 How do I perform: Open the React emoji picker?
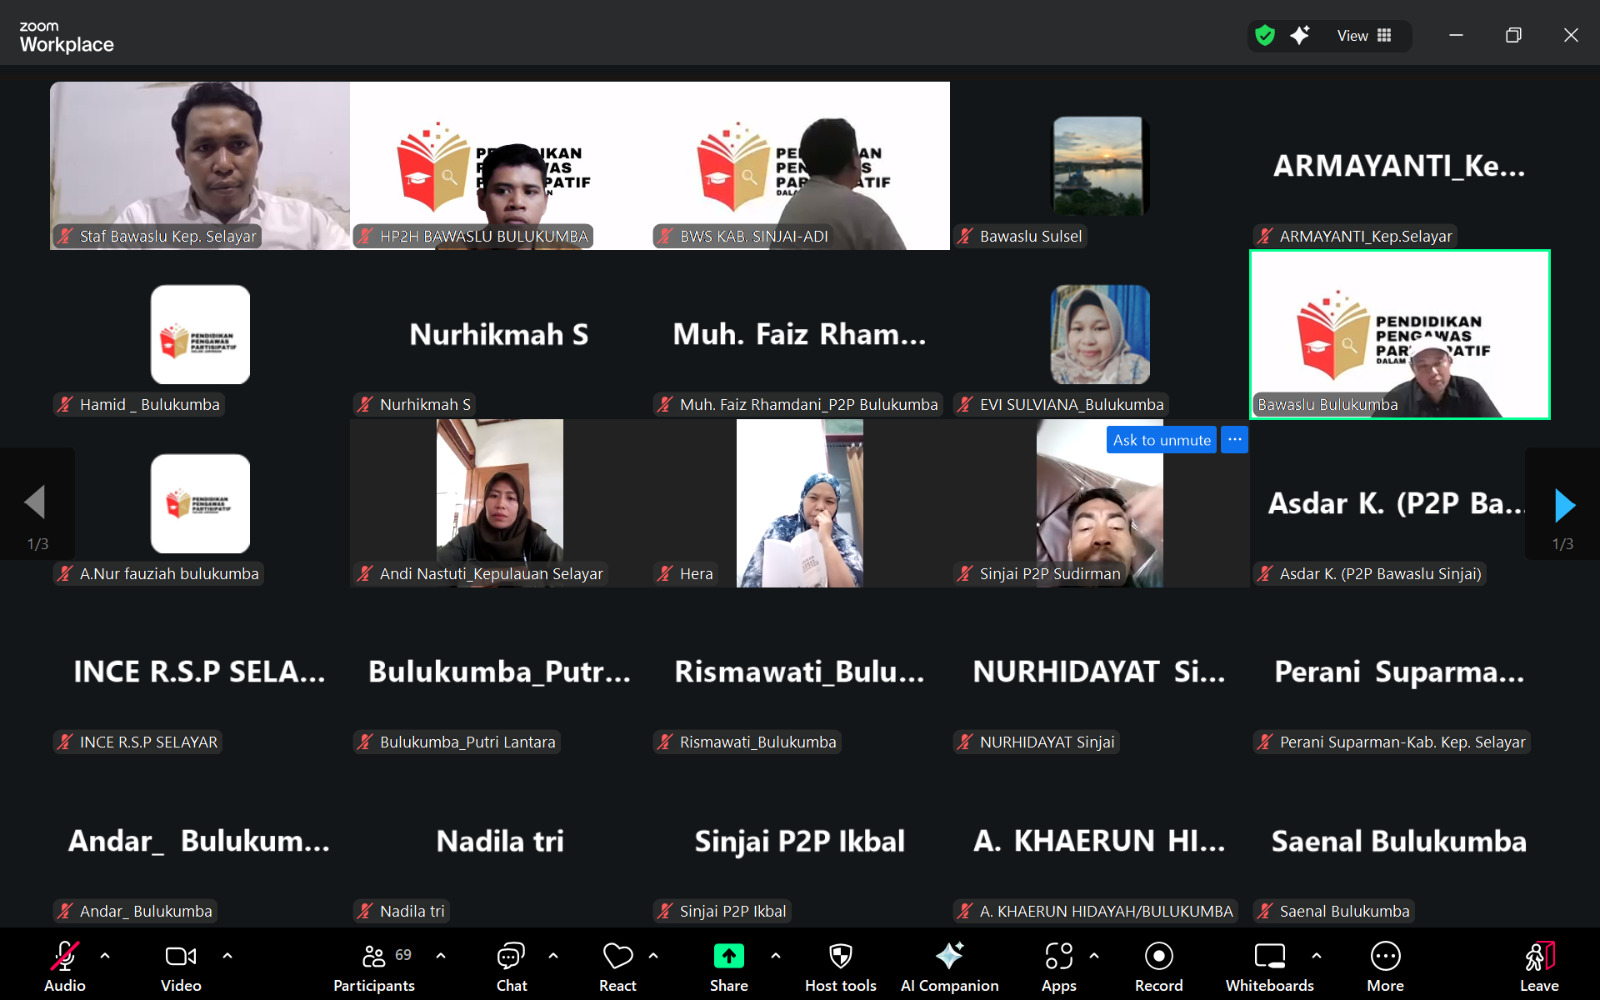[x=617, y=963]
